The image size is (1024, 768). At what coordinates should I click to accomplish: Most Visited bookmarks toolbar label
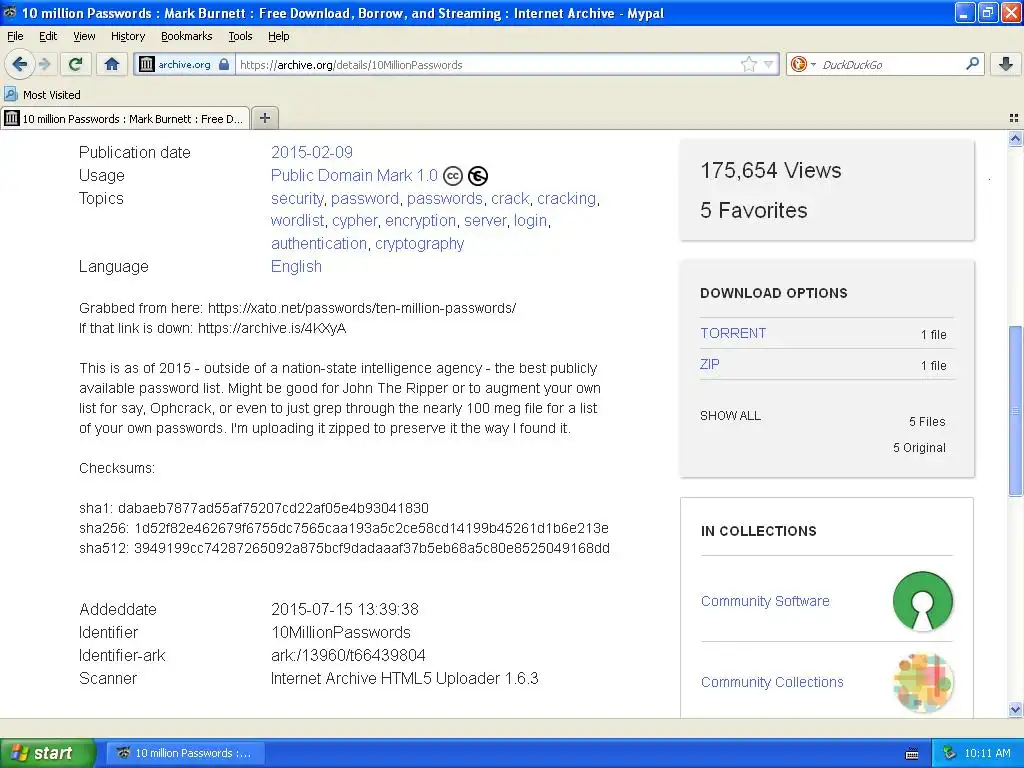point(52,95)
